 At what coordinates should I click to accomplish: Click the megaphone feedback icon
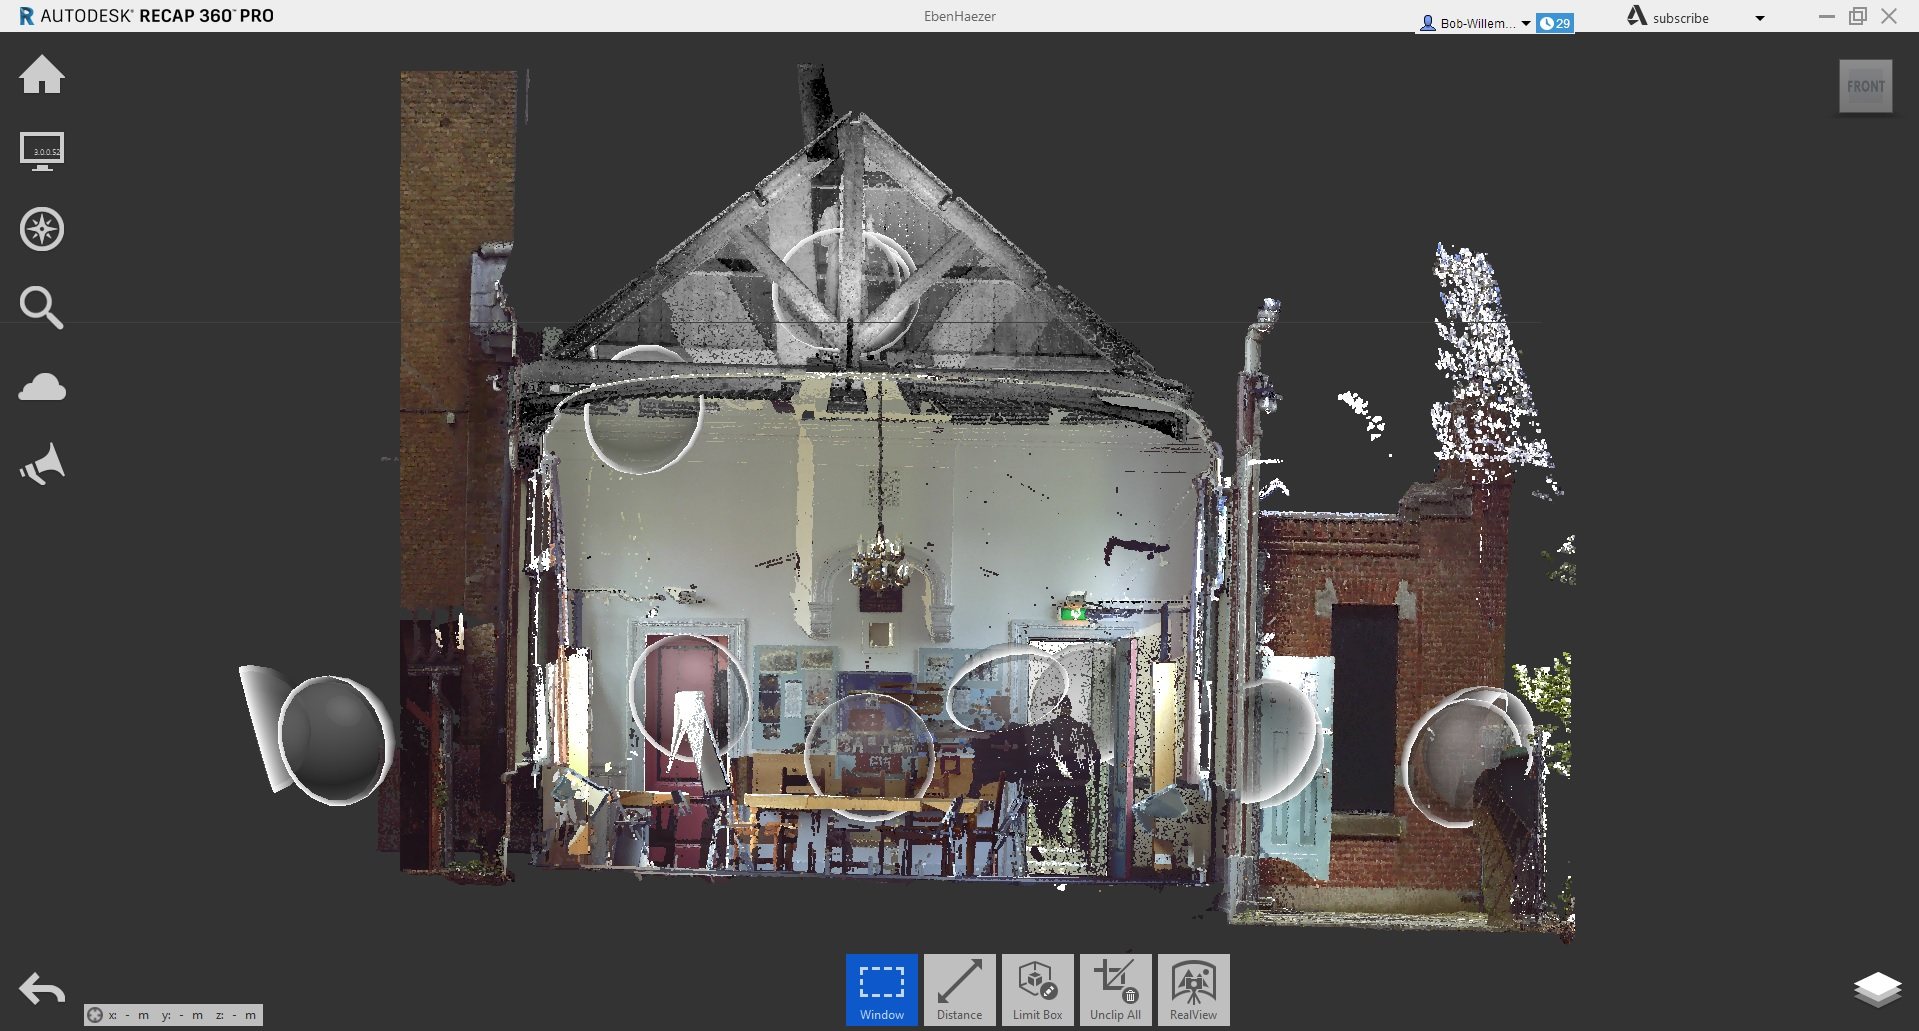coord(42,465)
